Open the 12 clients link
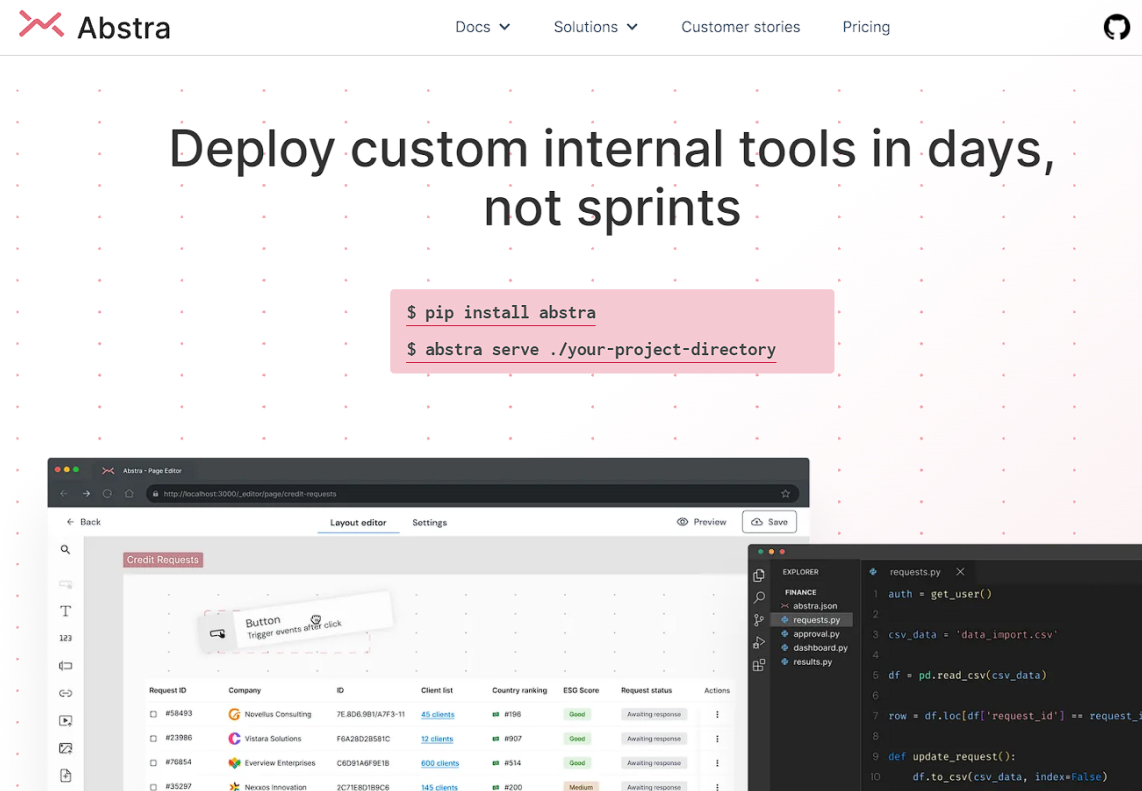This screenshot has width=1142, height=791. click(x=437, y=739)
